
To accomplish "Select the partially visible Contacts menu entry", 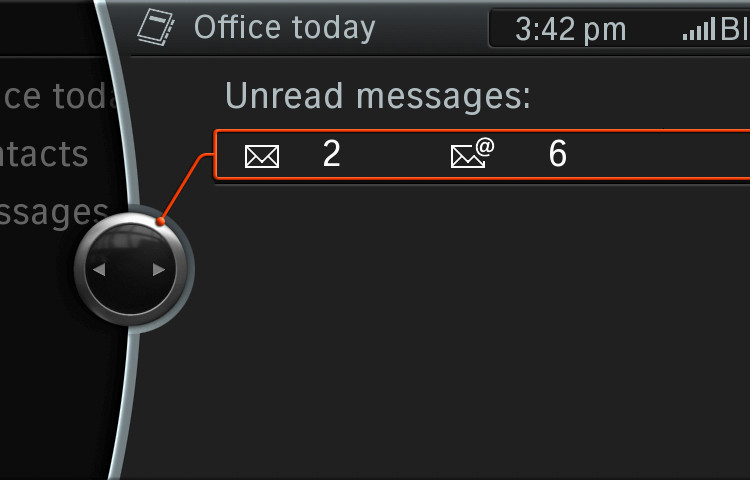I will 44,154.
